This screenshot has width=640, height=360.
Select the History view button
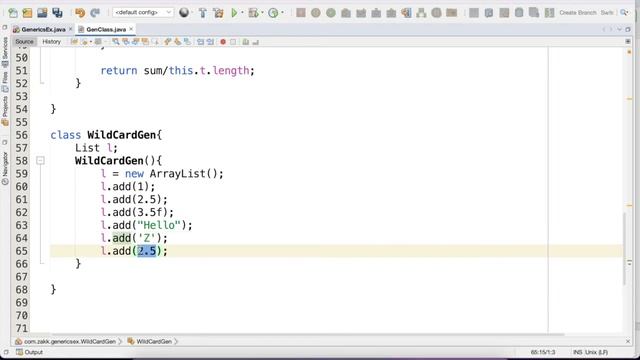click(x=51, y=42)
